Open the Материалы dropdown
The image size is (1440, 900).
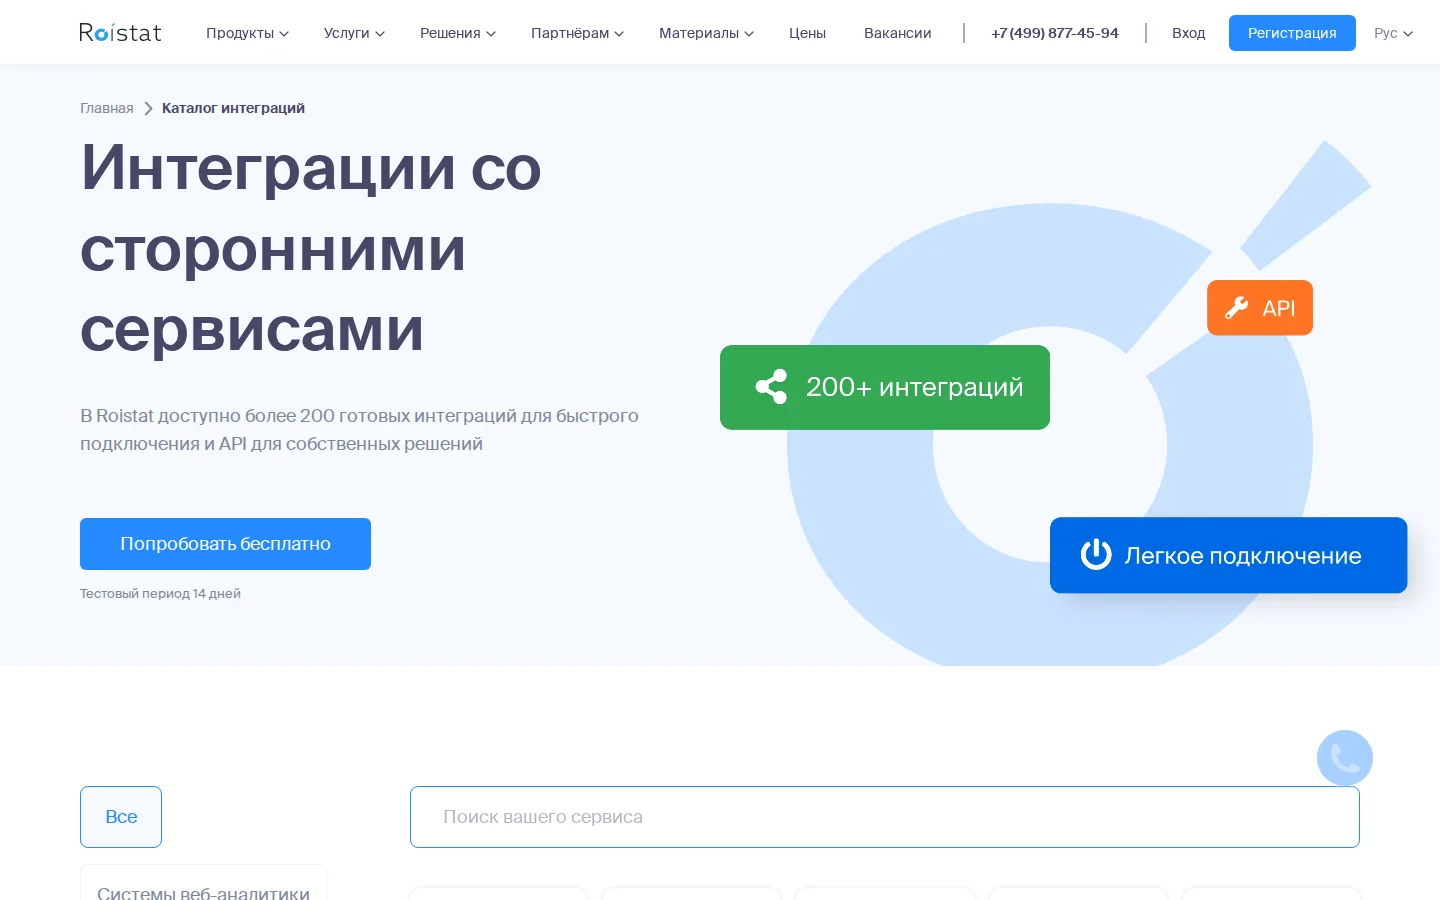click(706, 33)
